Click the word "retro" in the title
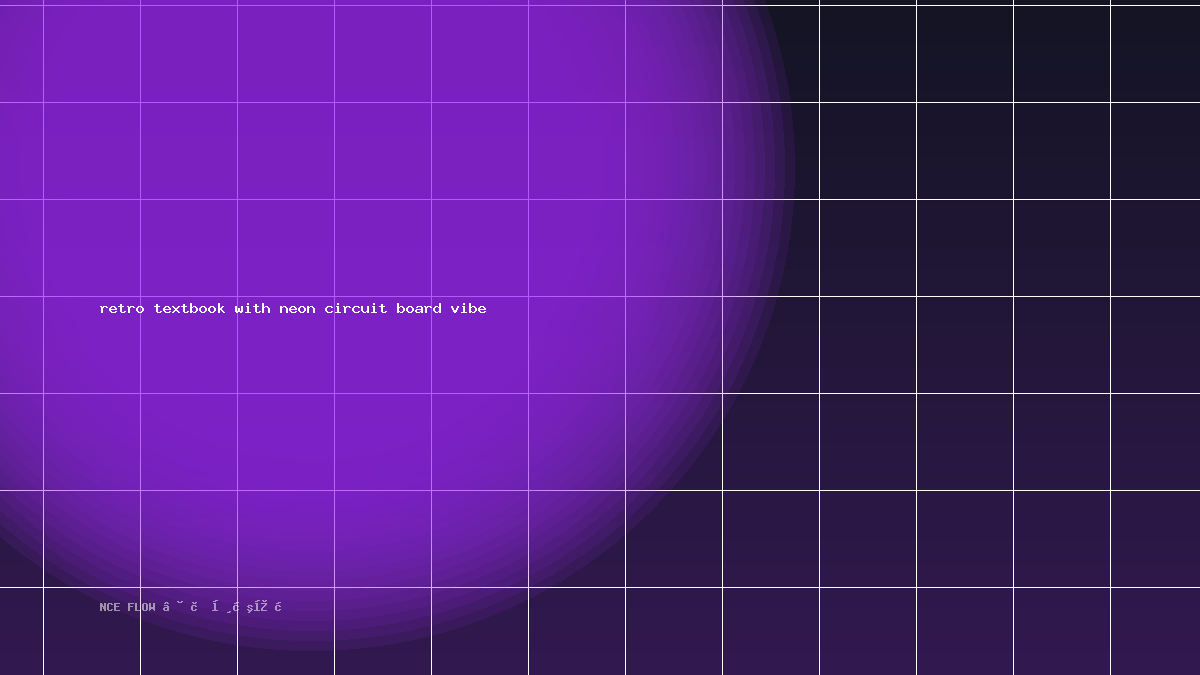The image size is (1200, 675). click(x=122, y=308)
